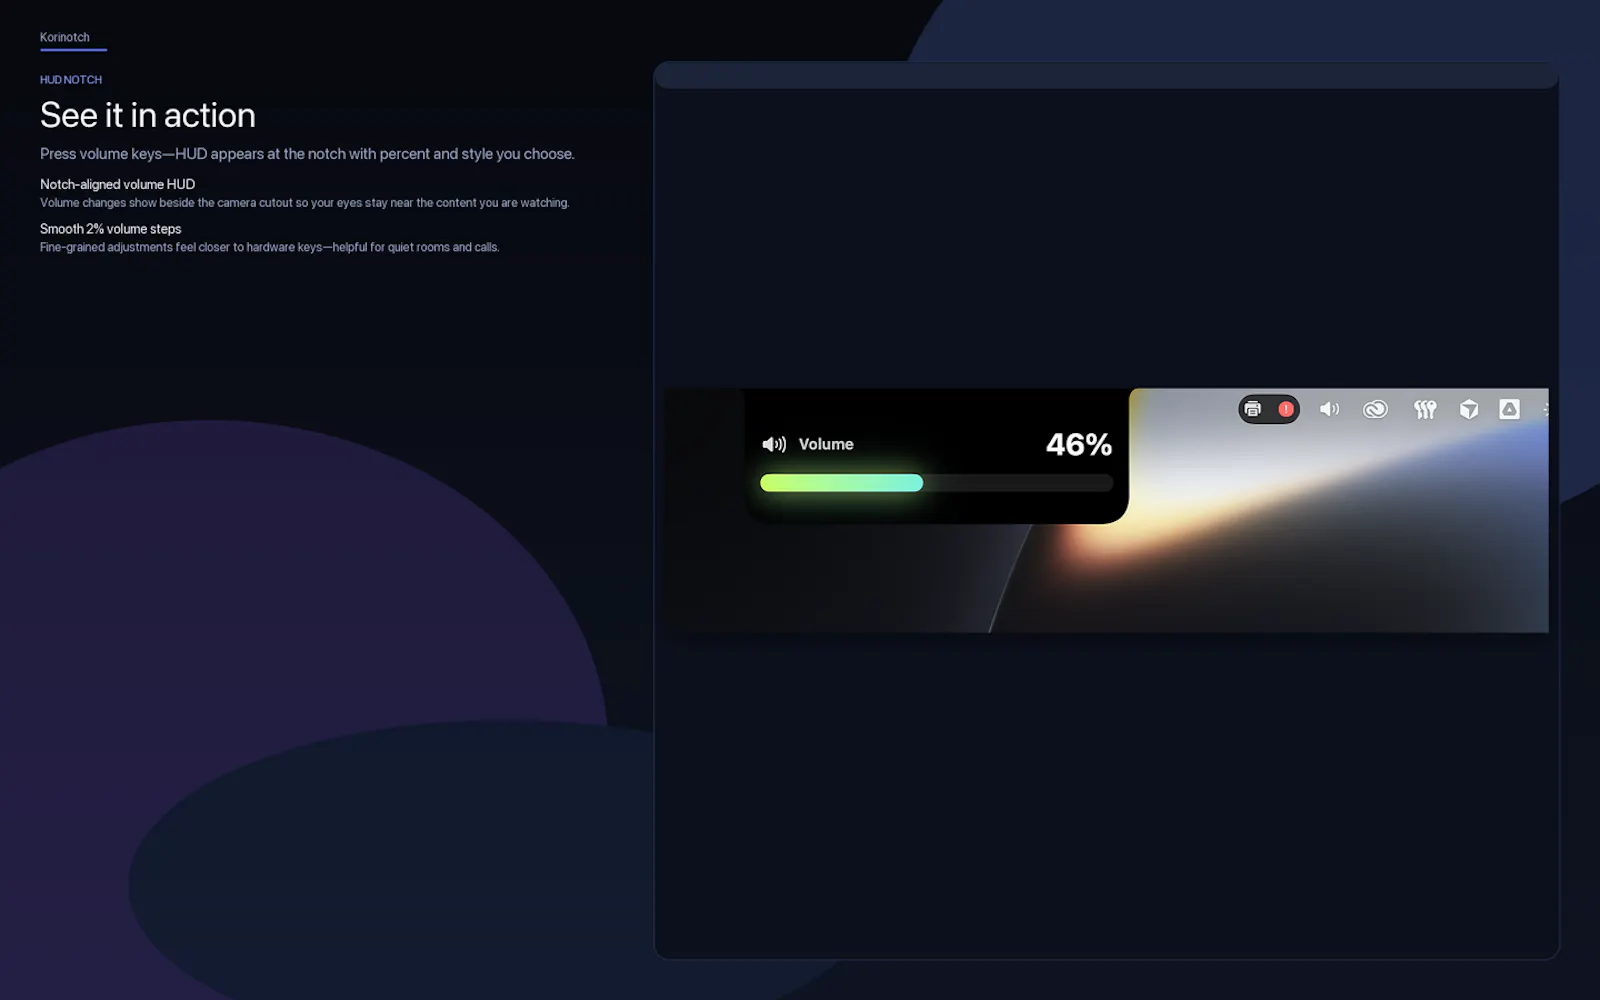Screen dimensions: 1600x1000
Task: Click the 46% volume readout
Action: tap(1078, 444)
